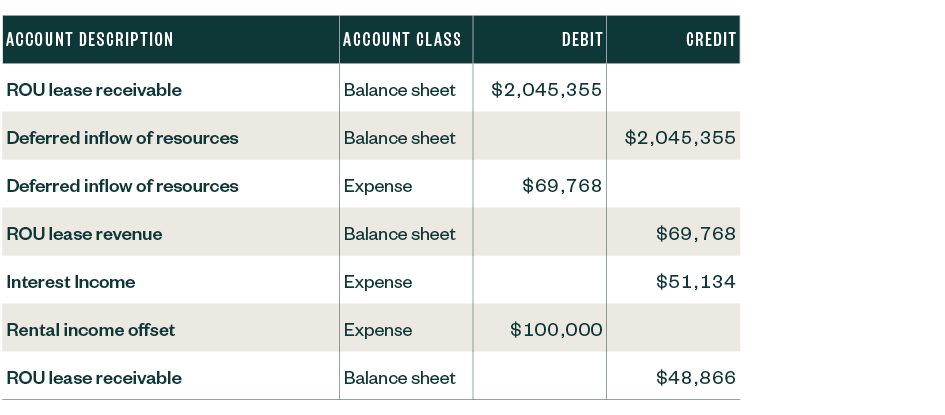Image resolution: width=945 pixels, height=415 pixels.
Task: Click the $69,768 debit amount
Action: coord(562,186)
